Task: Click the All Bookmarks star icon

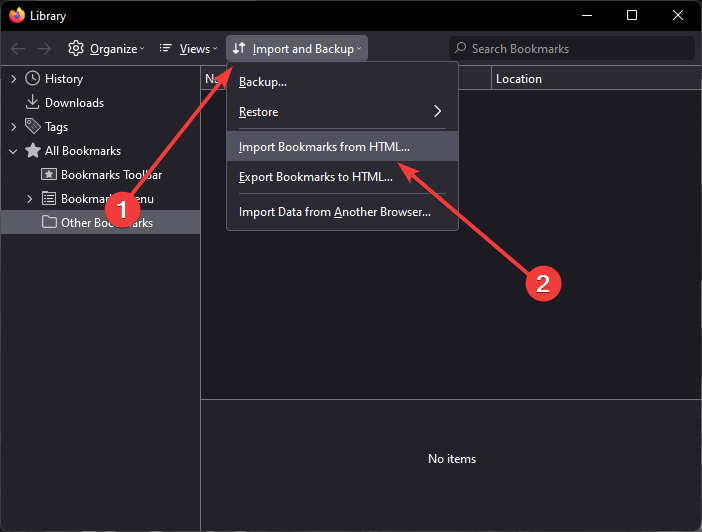Action: coord(33,151)
